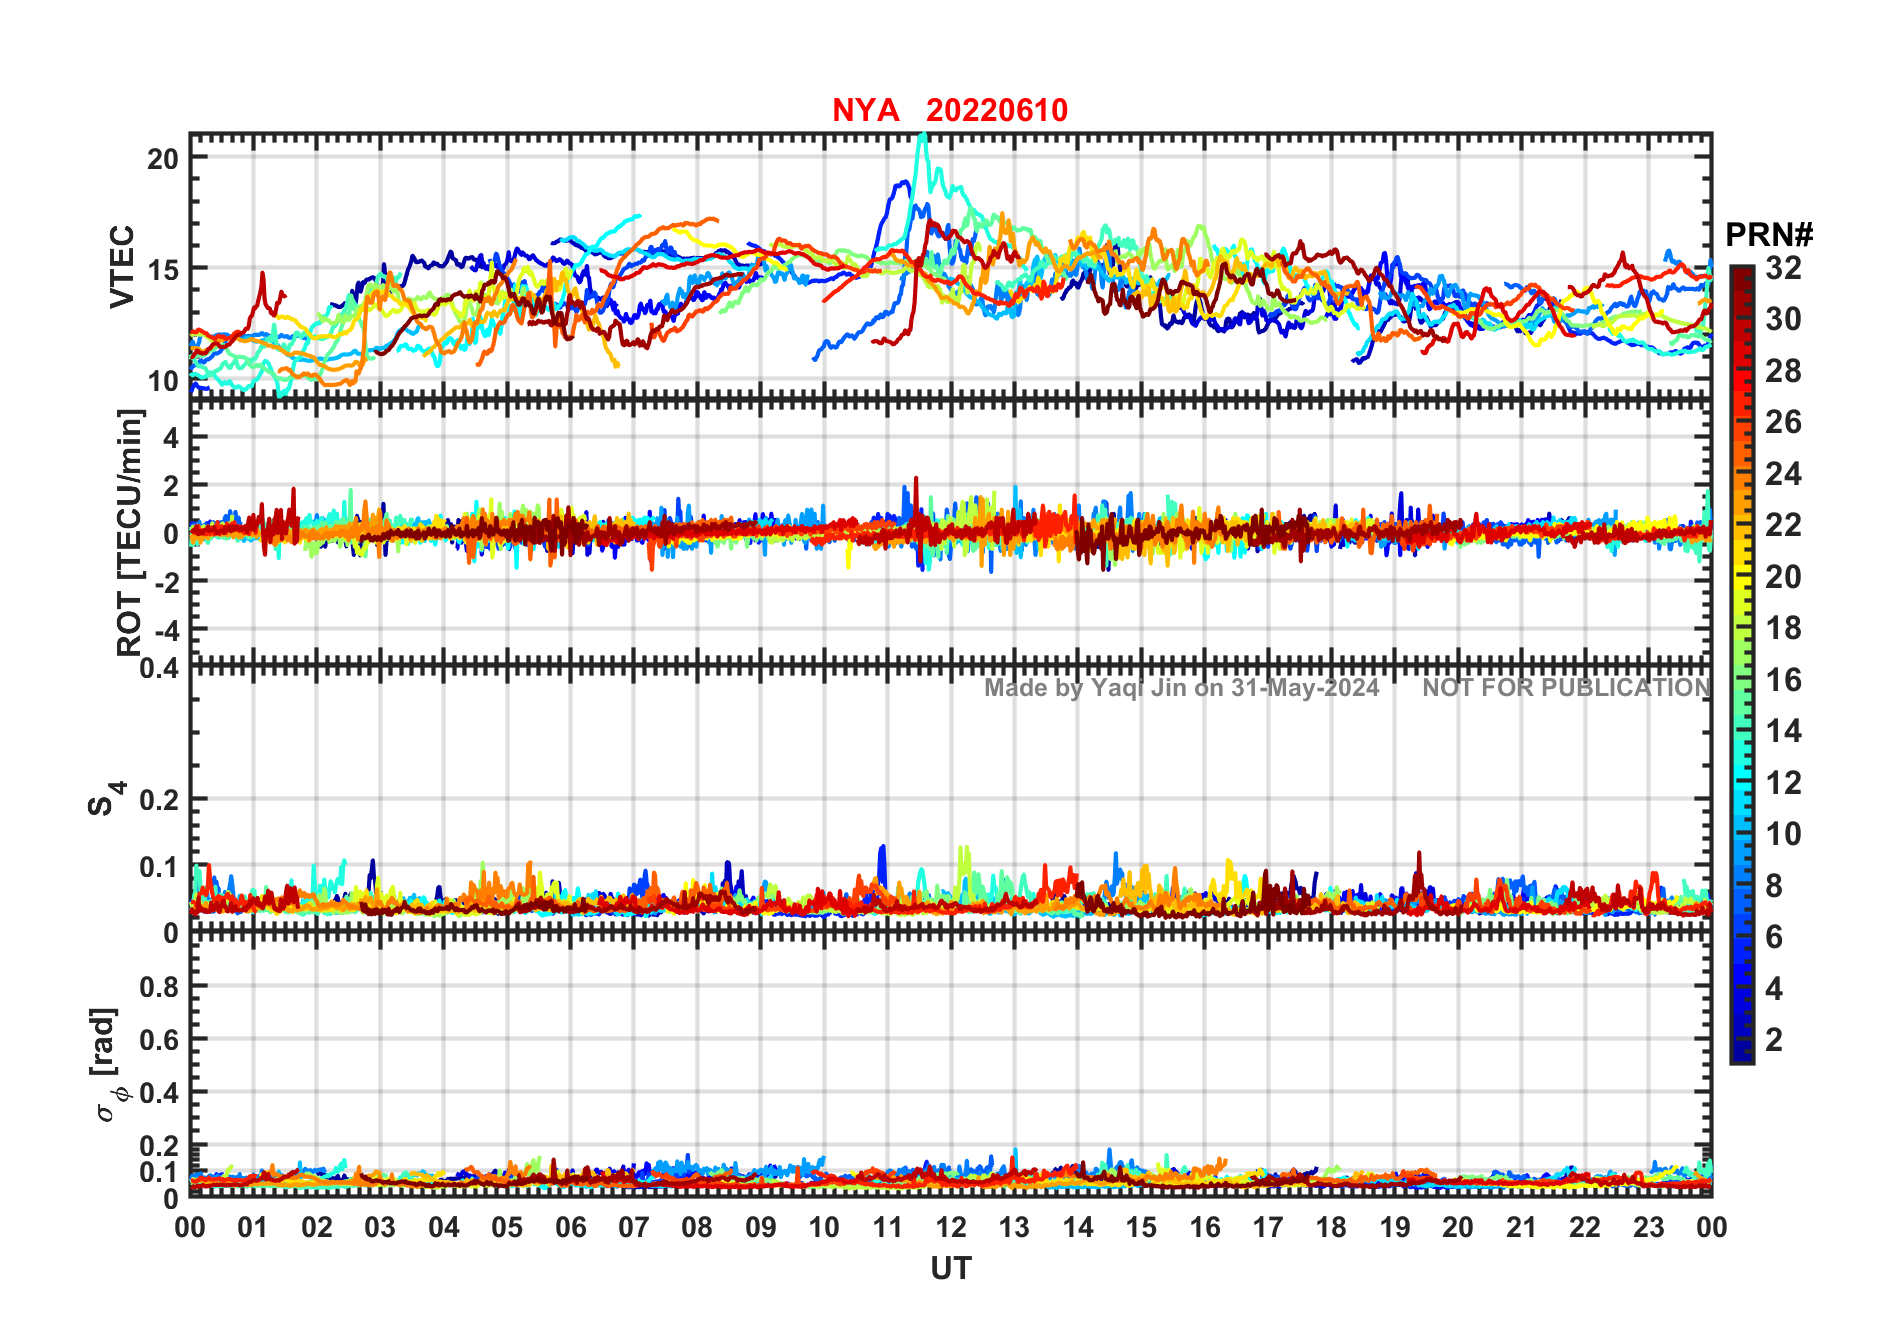The image size is (1902, 1330).
Task: Click the plot title 'NYA 20220610'
Action: point(950,110)
